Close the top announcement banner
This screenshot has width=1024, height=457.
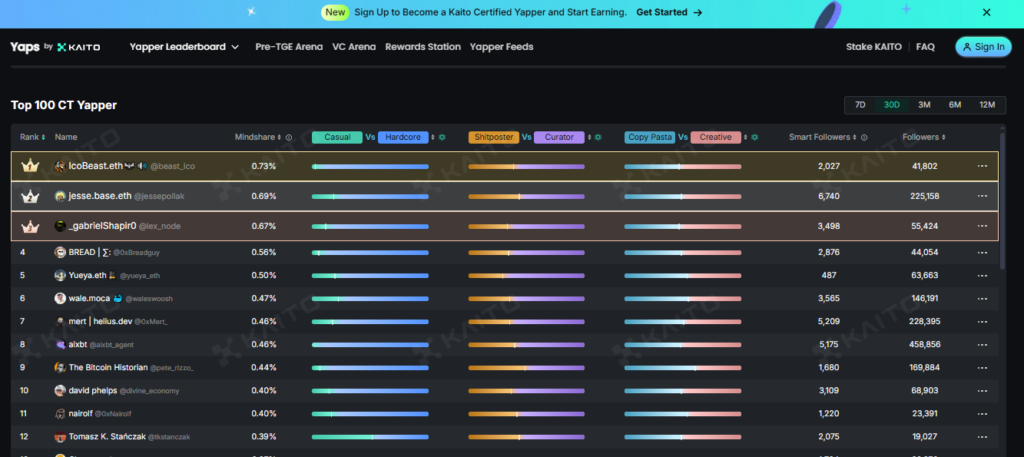986,13
